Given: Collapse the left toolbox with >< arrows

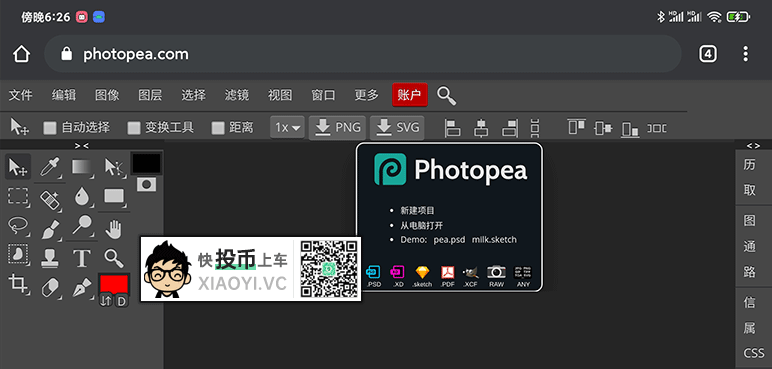Looking at the screenshot, I should click(82, 145).
